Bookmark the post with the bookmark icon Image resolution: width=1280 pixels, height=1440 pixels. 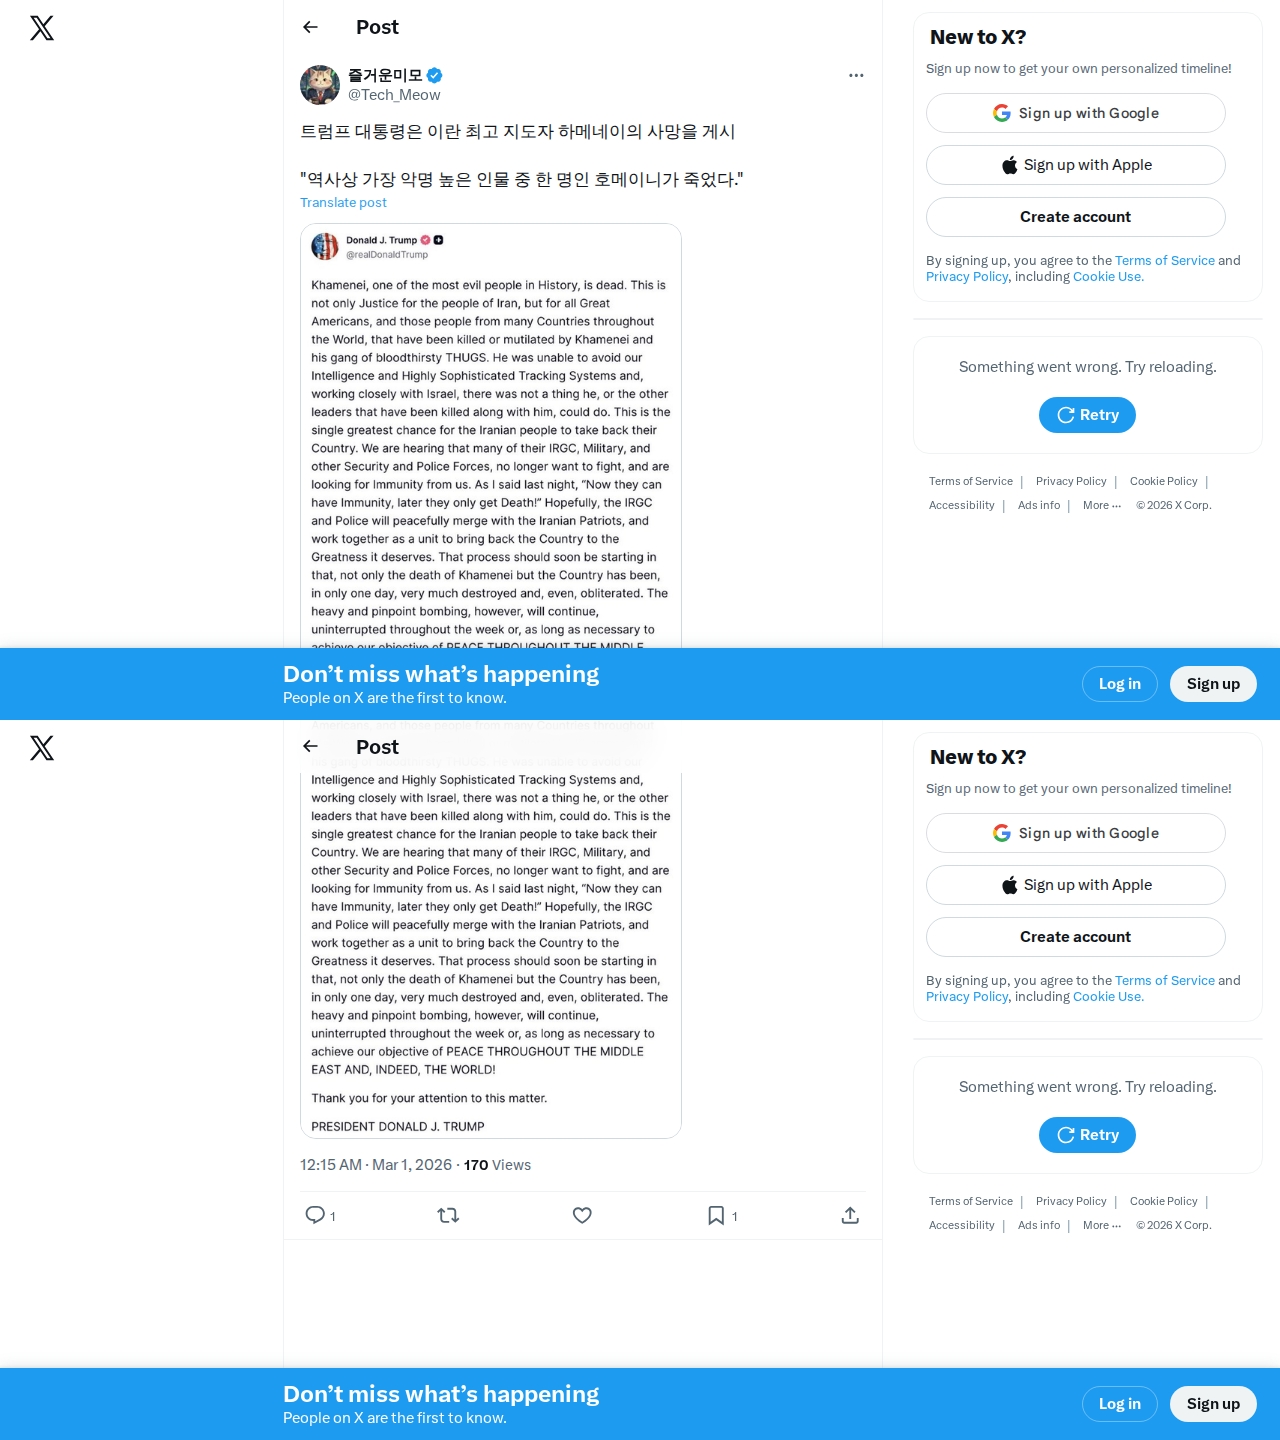[x=716, y=1215]
